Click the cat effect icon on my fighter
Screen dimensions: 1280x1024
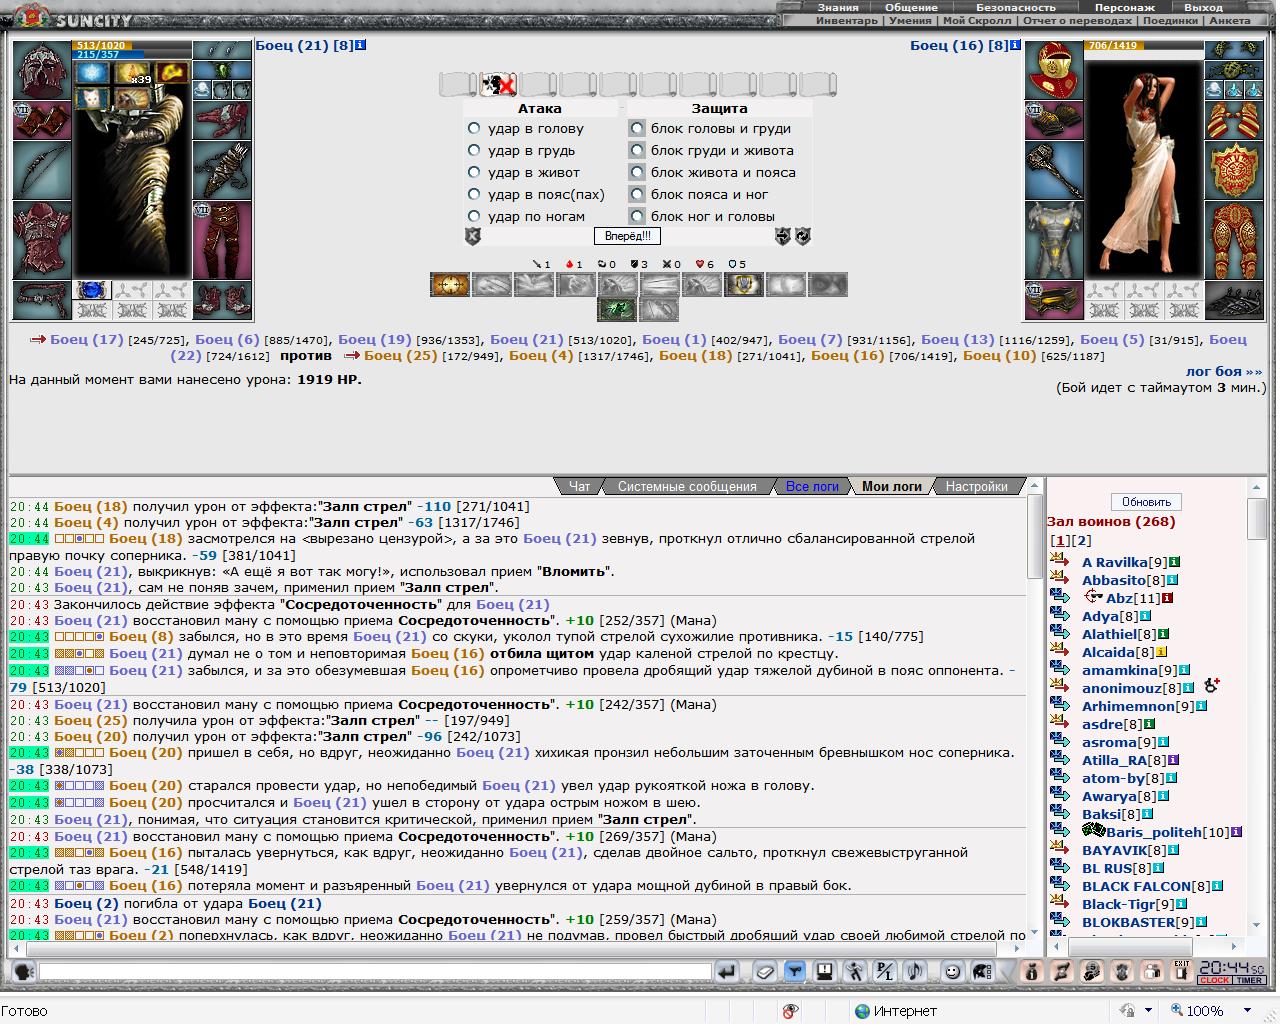93,97
